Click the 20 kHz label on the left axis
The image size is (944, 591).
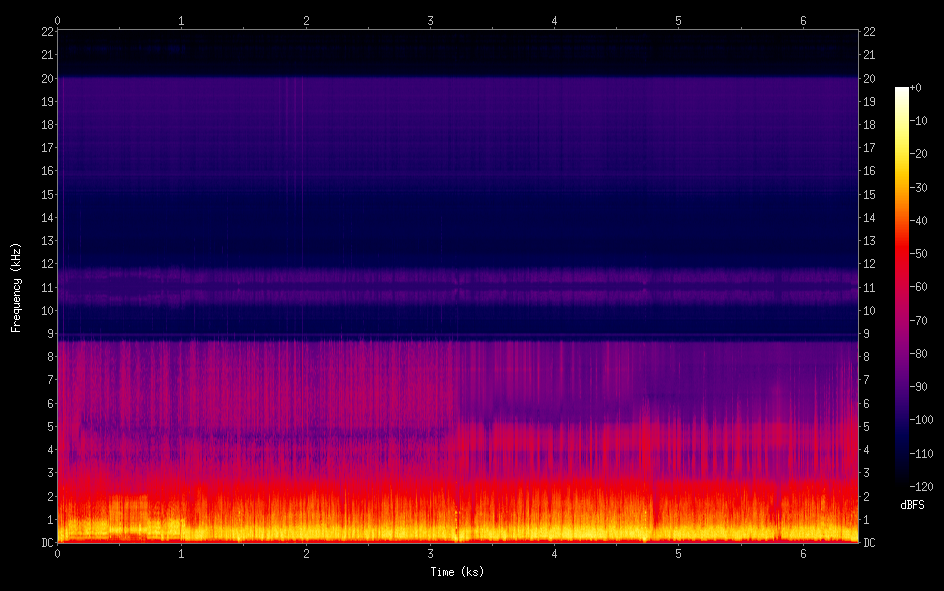pyautogui.click(x=44, y=78)
